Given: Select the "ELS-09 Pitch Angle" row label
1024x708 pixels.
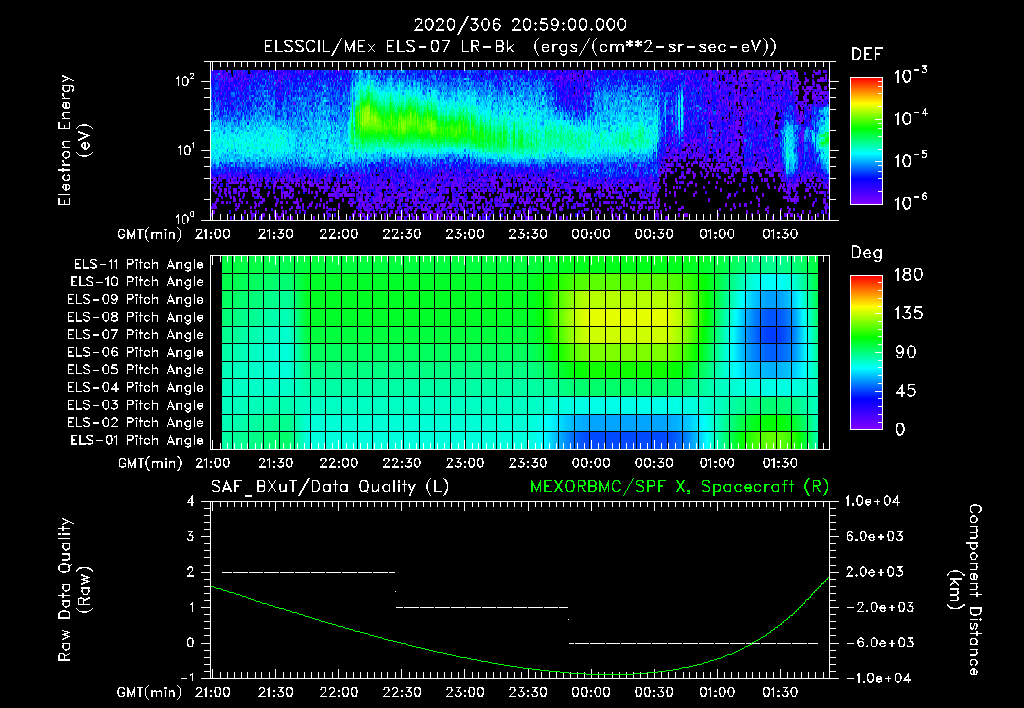Looking at the screenshot, I should pyautogui.click(x=136, y=300).
